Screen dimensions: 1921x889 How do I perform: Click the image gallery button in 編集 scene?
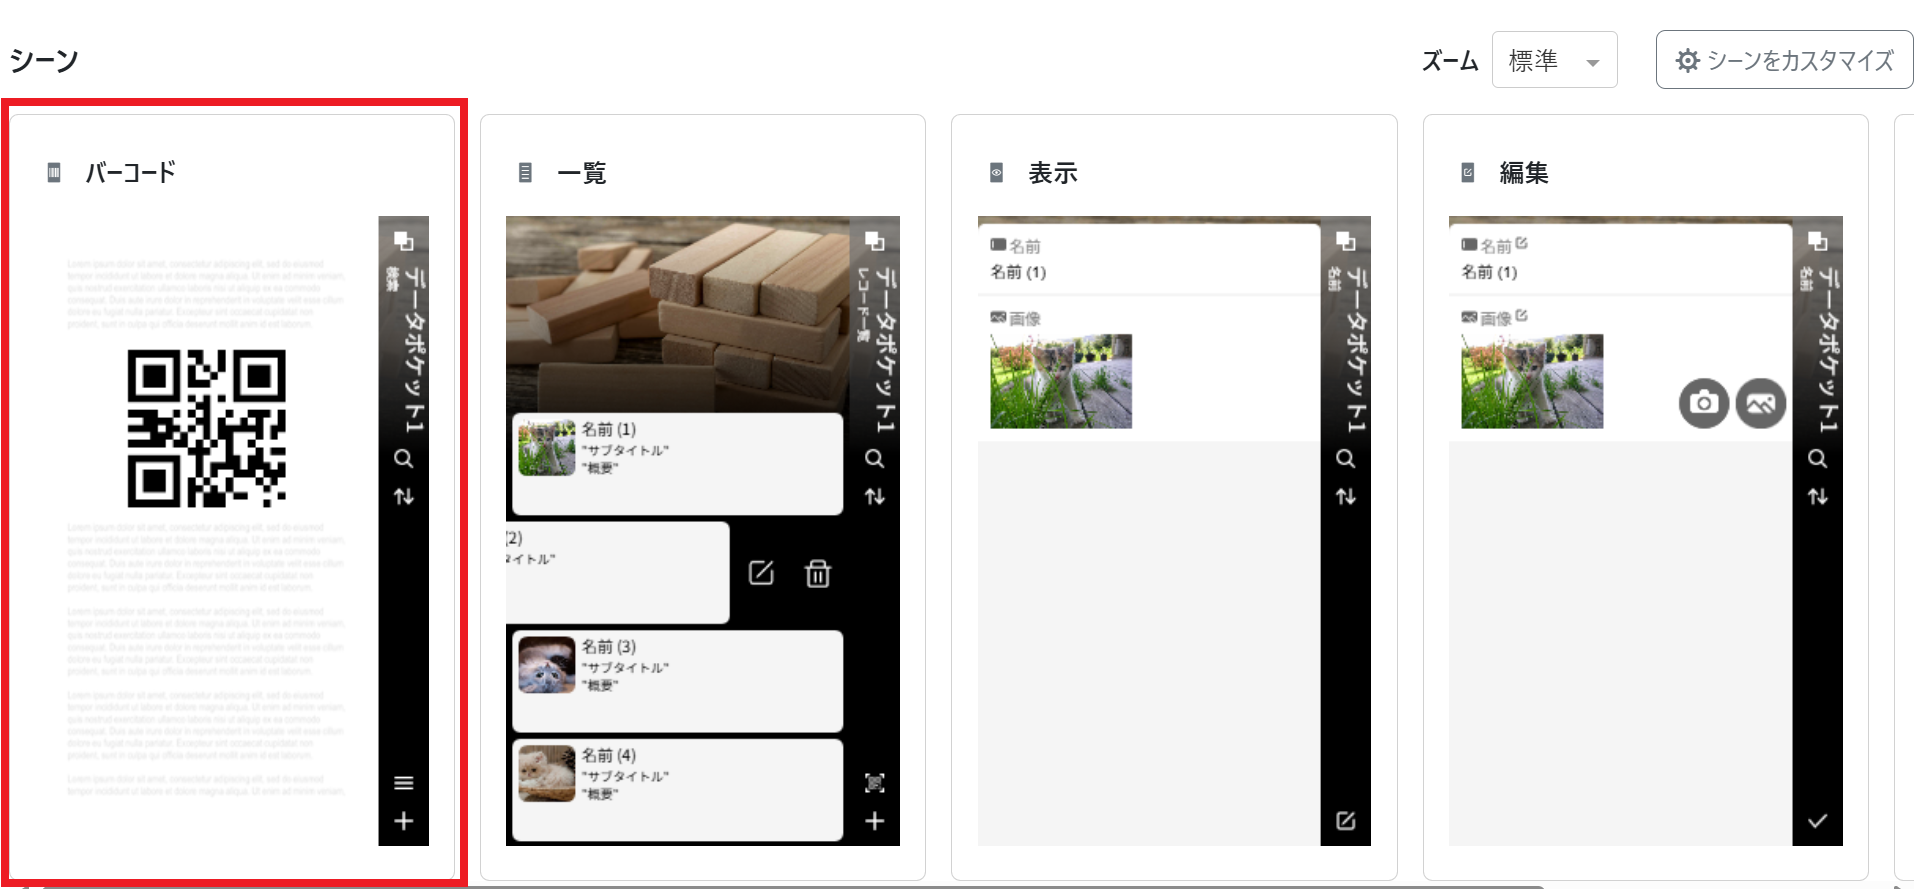[x=1761, y=403]
